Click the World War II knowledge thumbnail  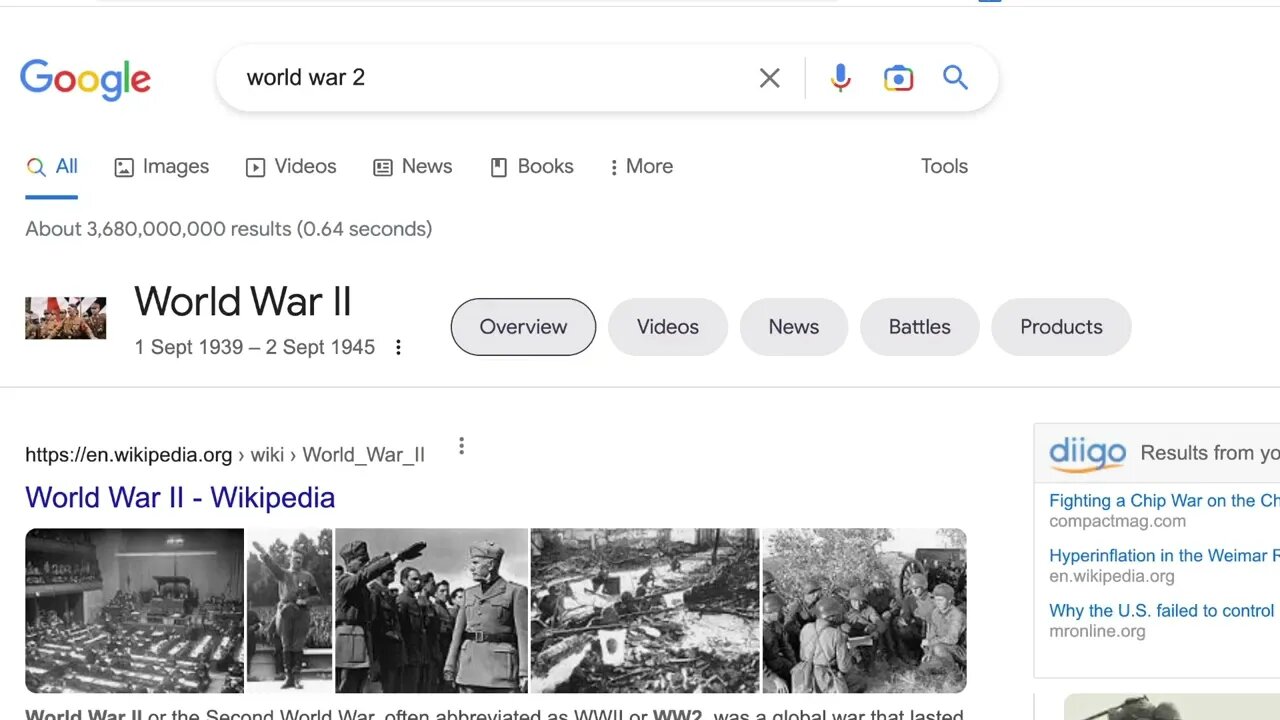pos(65,318)
